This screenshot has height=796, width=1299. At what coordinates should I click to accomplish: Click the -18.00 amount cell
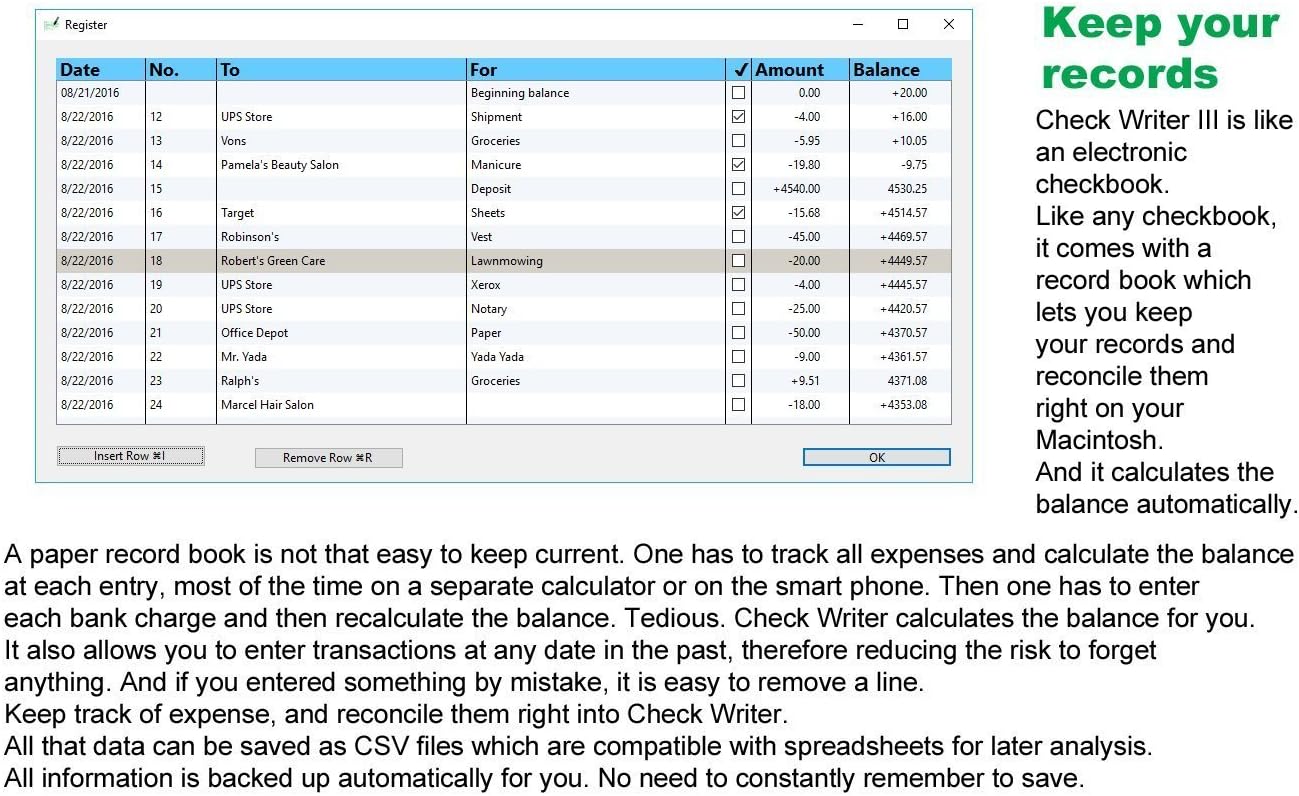[x=800, y=405]
